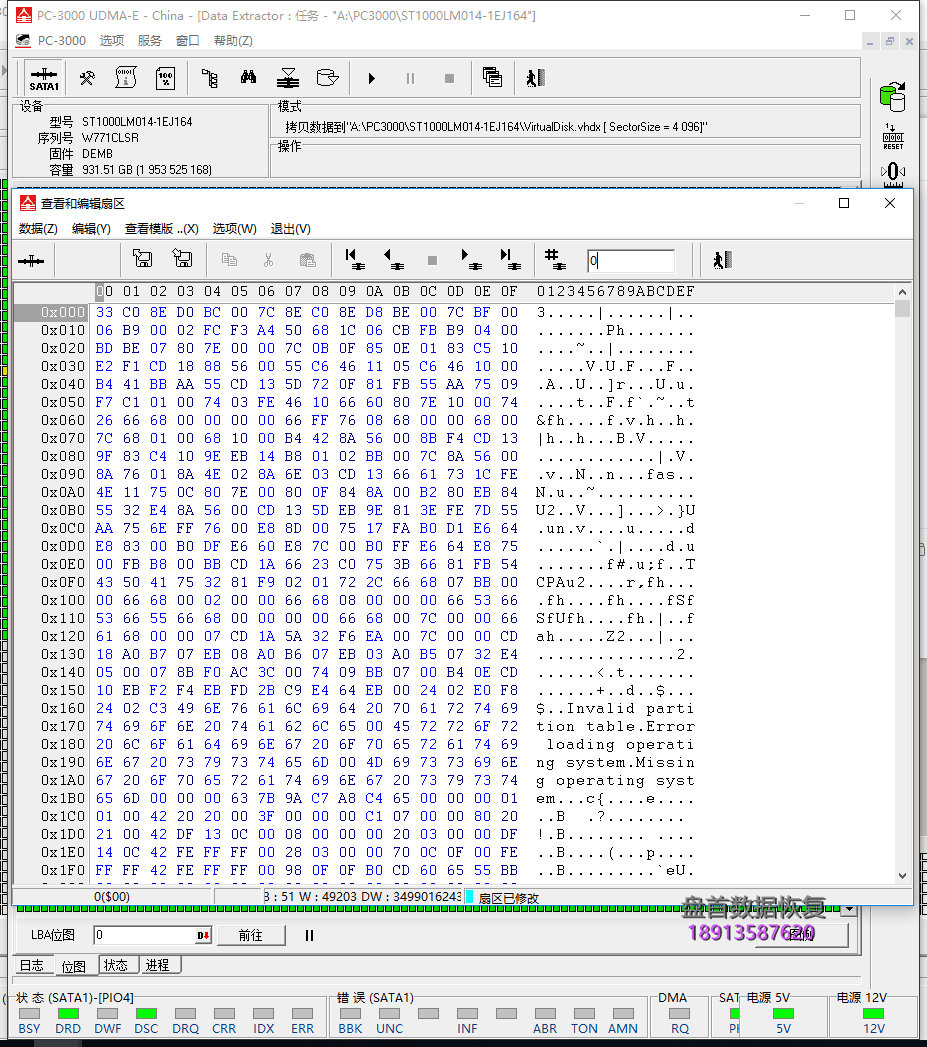This screenshot has width=927, height=1047.
Task: Open the 编辑(Y) menu in the sector editor
Action: [x=89, y=228]
